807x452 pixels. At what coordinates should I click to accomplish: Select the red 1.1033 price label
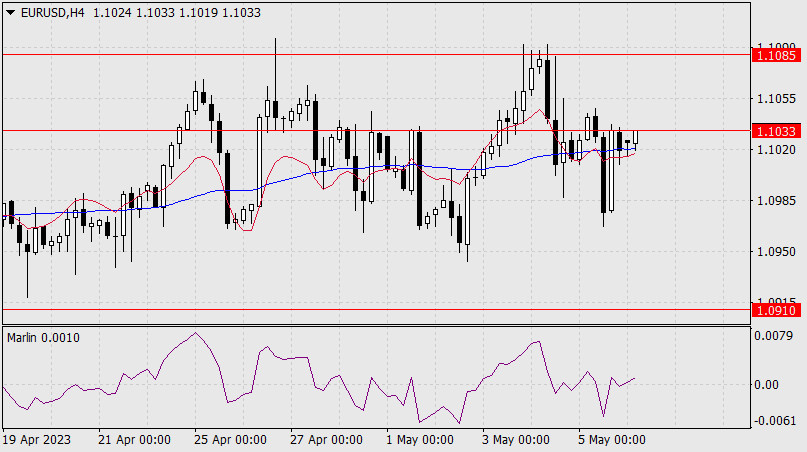click(776, 131)
